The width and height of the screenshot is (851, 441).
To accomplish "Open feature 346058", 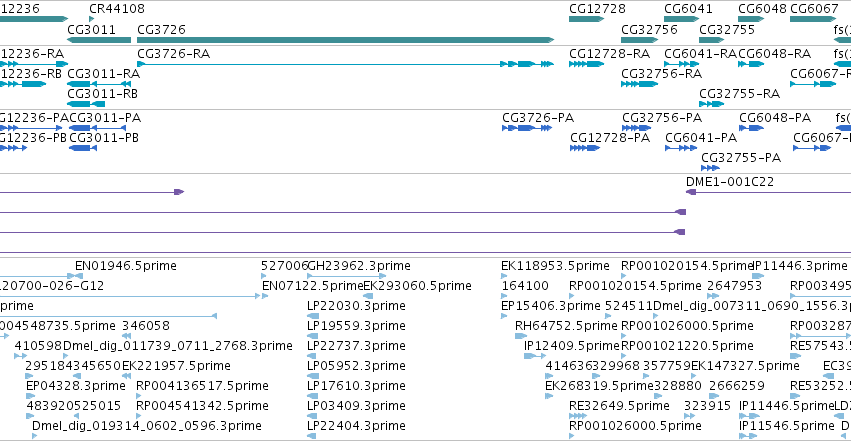I will [x=146, y=326].
